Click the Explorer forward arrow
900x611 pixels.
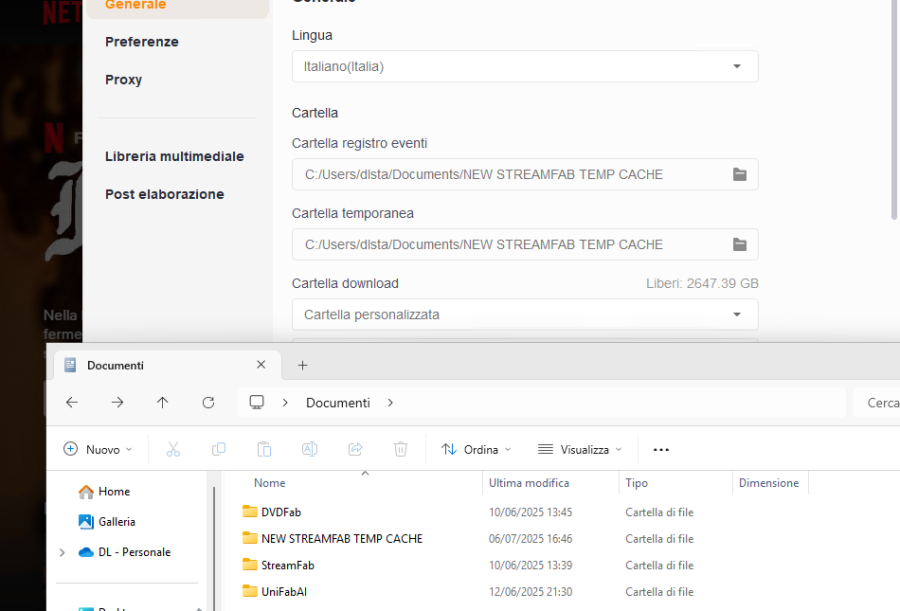tap(118, 402)
